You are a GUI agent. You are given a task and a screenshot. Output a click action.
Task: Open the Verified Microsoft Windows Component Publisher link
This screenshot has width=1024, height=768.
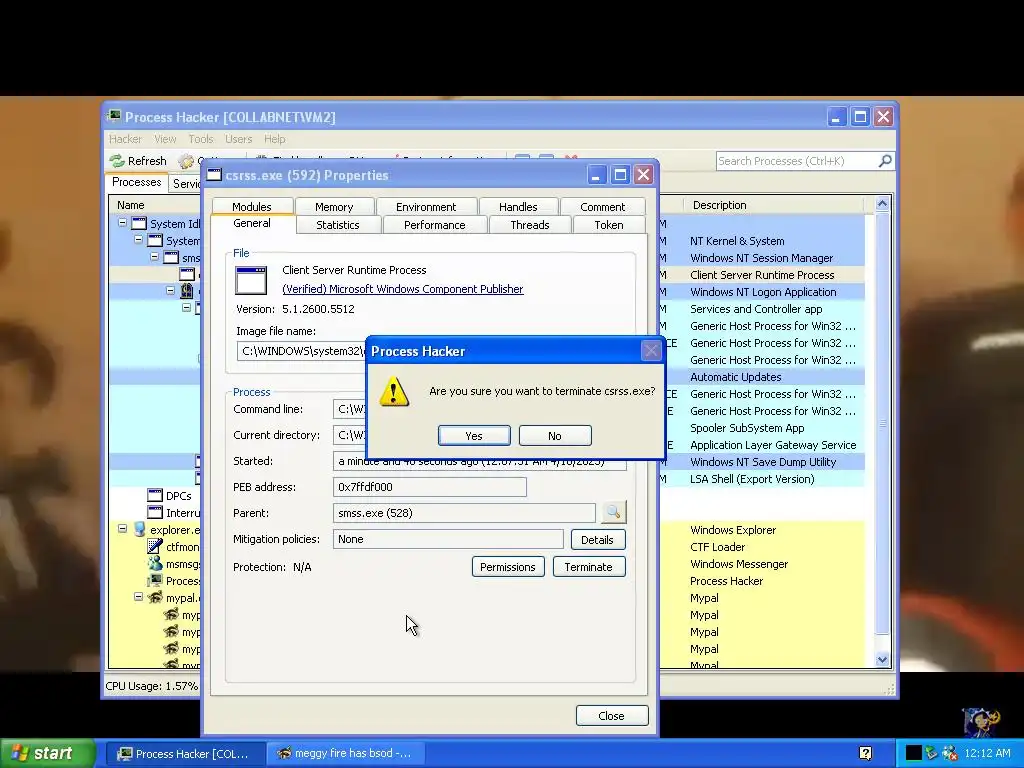pos(402,289)
